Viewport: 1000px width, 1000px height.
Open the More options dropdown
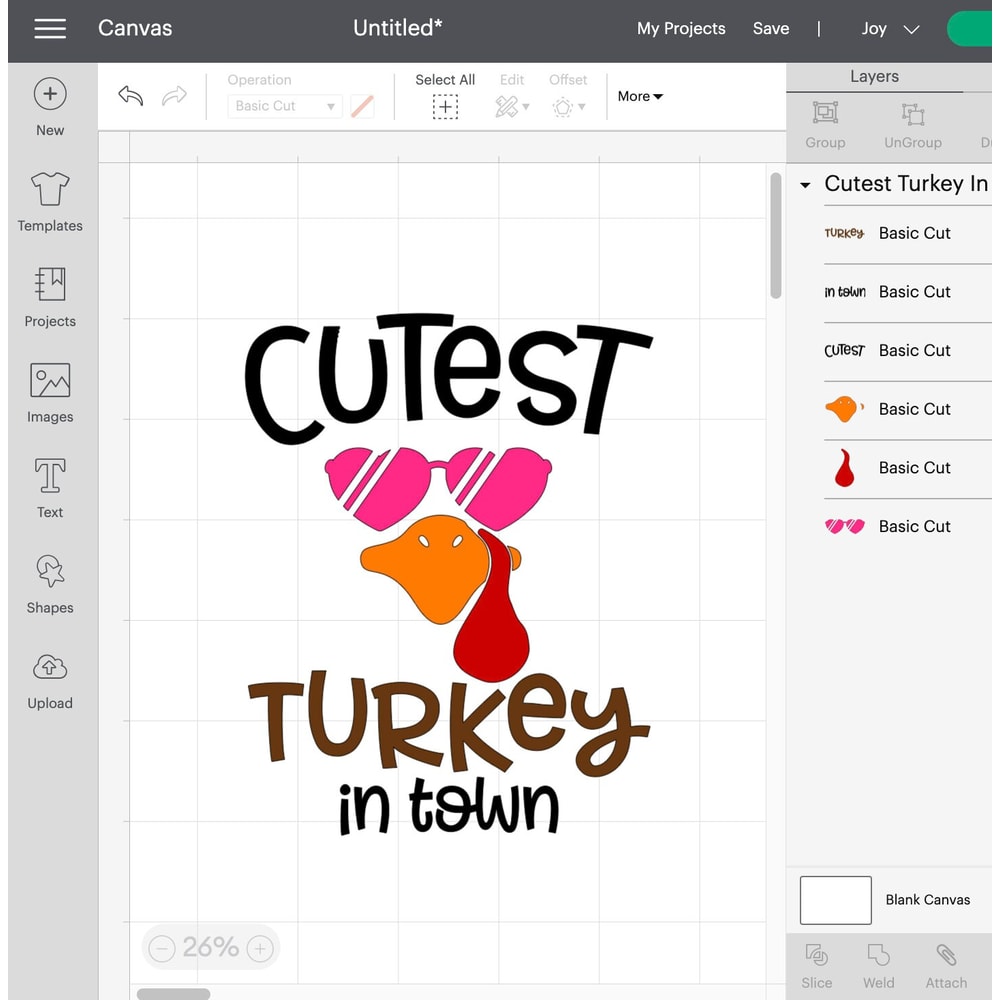point(640,96)
